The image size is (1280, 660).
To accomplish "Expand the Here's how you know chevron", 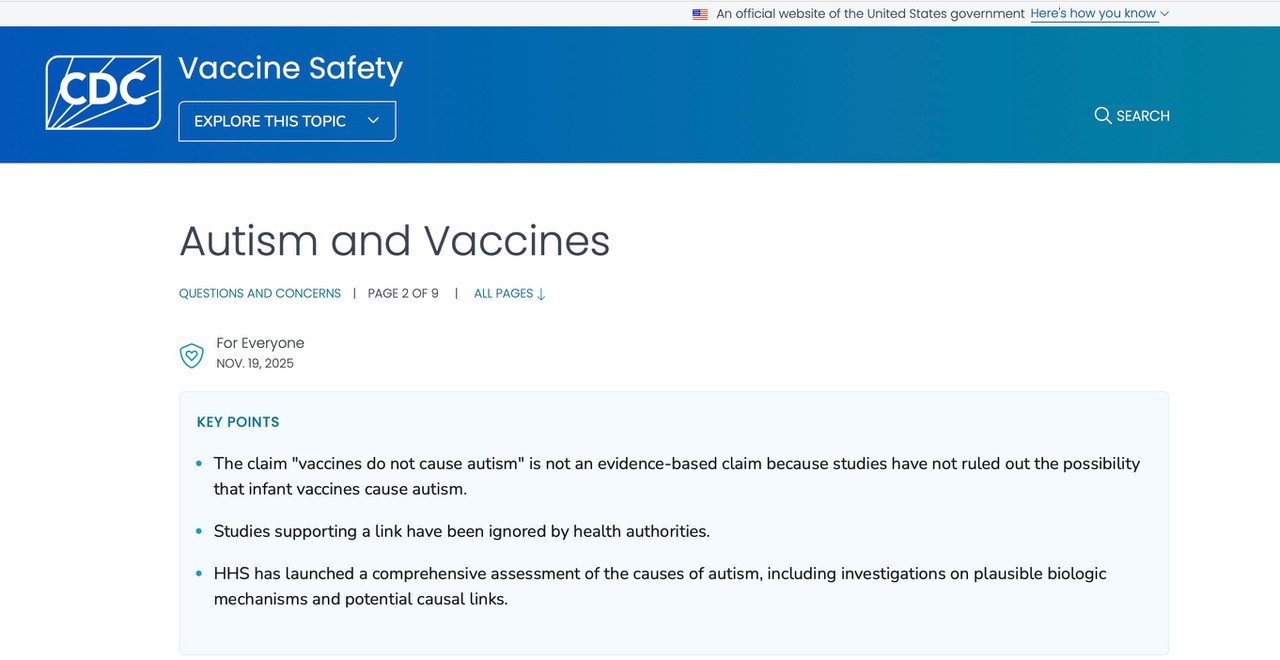I will click(x=1164, y=14).
